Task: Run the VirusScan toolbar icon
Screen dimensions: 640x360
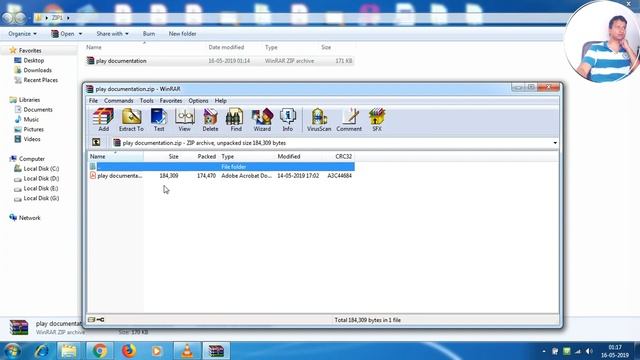Action: (319, 120)
